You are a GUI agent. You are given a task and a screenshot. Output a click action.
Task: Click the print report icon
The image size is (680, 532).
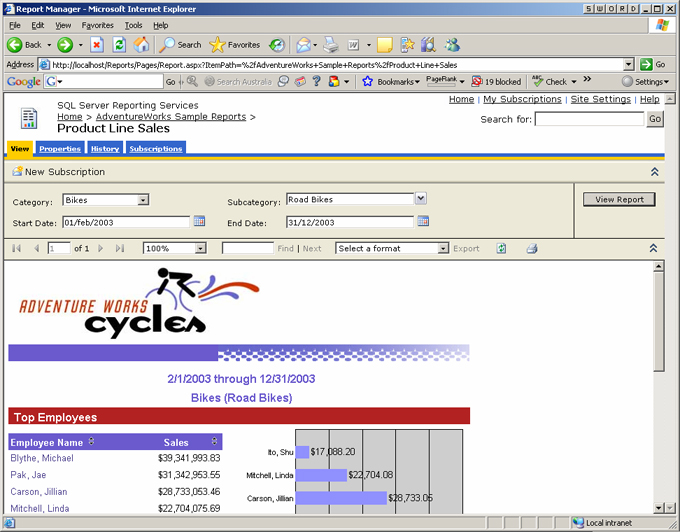pyautogui.click(x=532, y=248)
